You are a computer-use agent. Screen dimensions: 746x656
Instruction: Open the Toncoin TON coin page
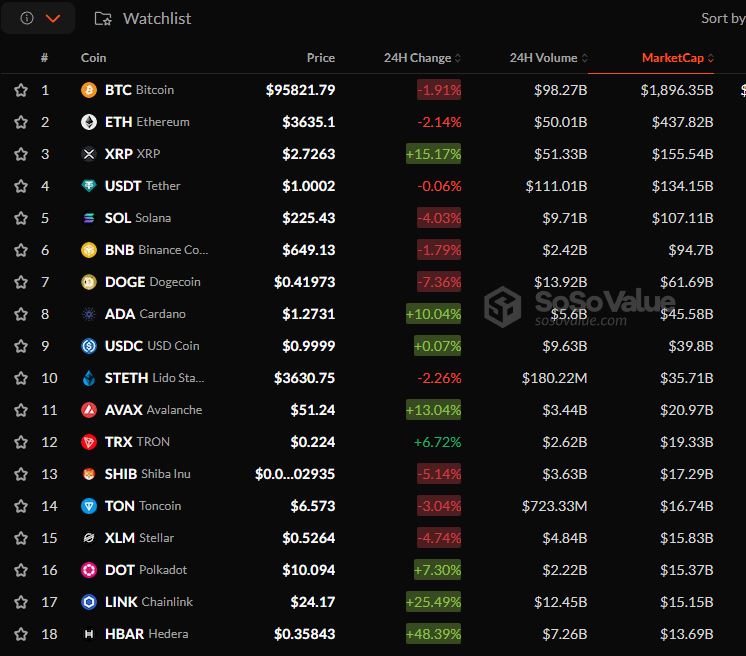[143, 506]
